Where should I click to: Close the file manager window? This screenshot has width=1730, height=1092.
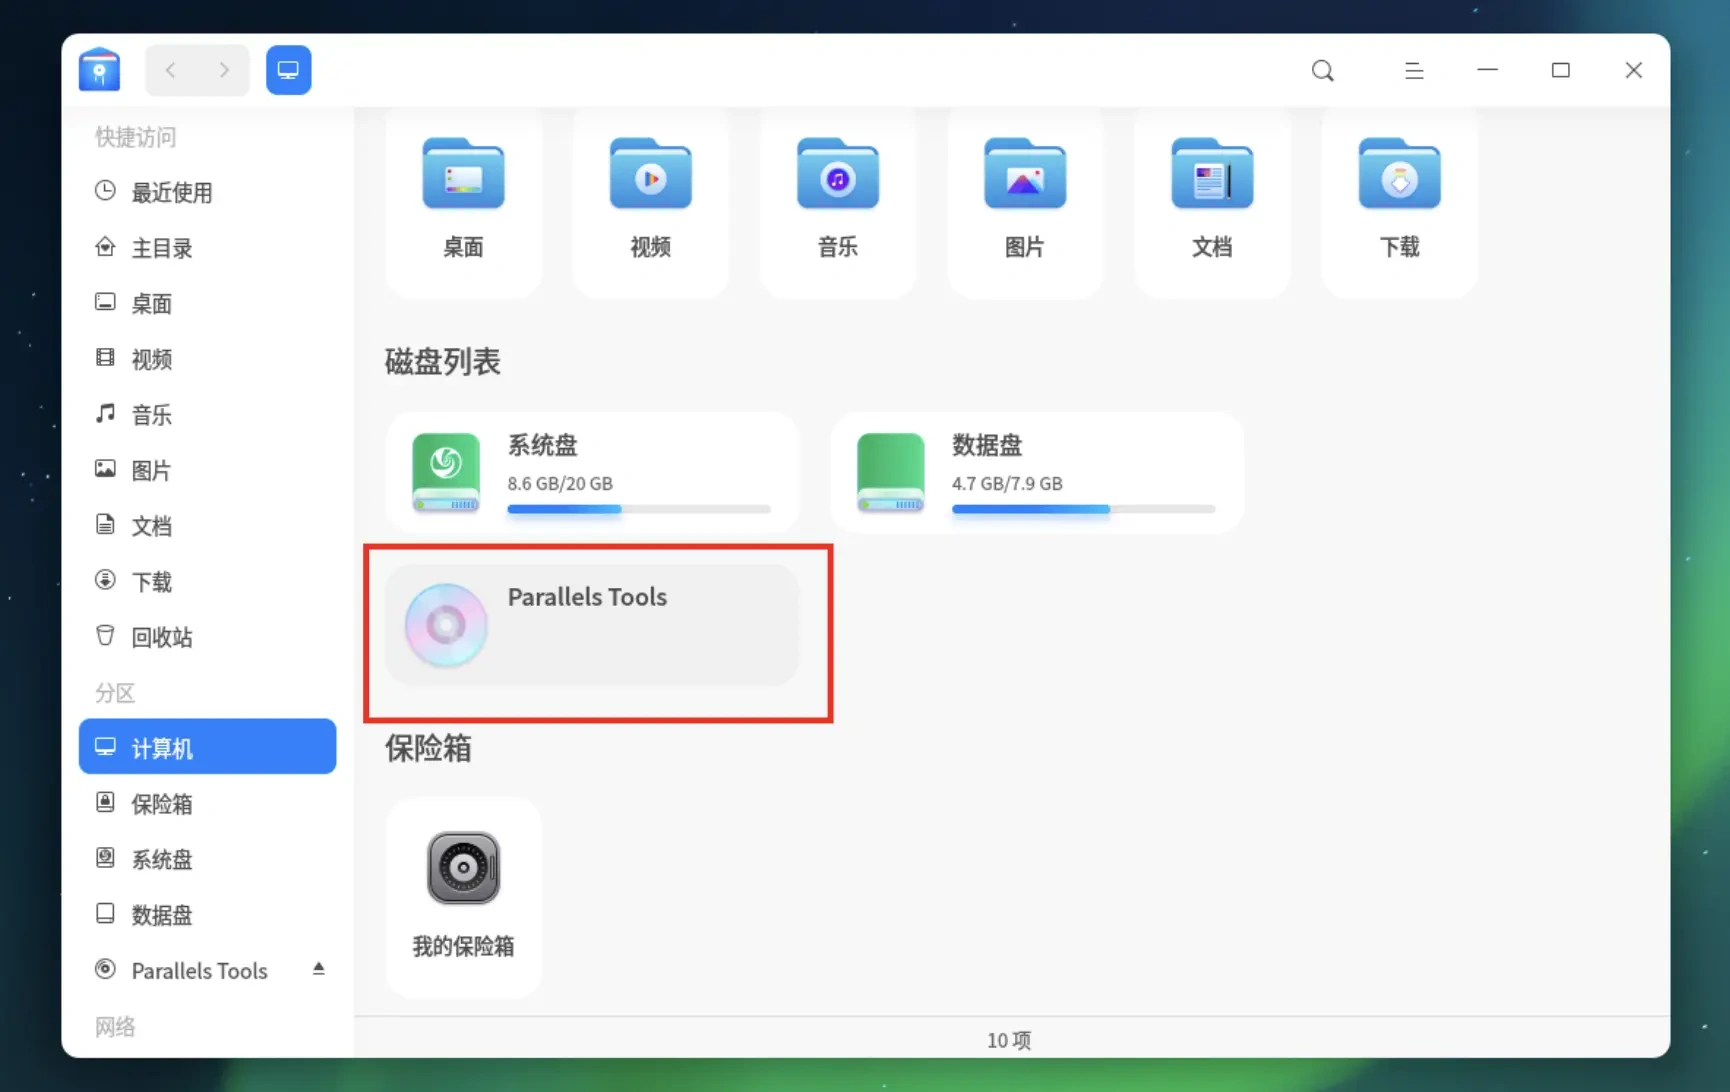coord(1633,70)
